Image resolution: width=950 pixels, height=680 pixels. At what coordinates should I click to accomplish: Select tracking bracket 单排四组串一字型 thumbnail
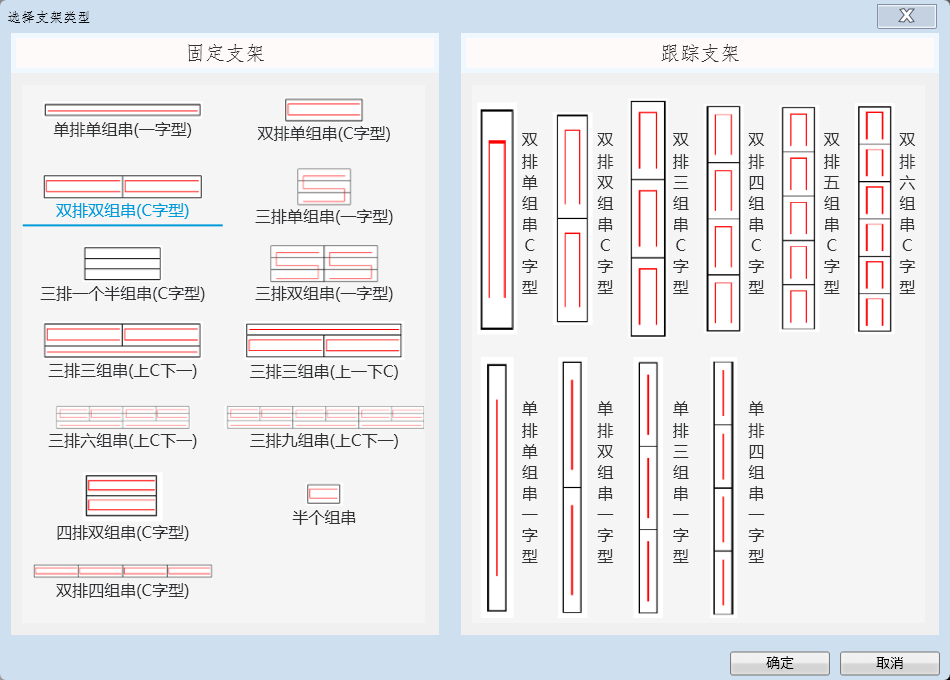pyautogui.click(x=723, y=487)
